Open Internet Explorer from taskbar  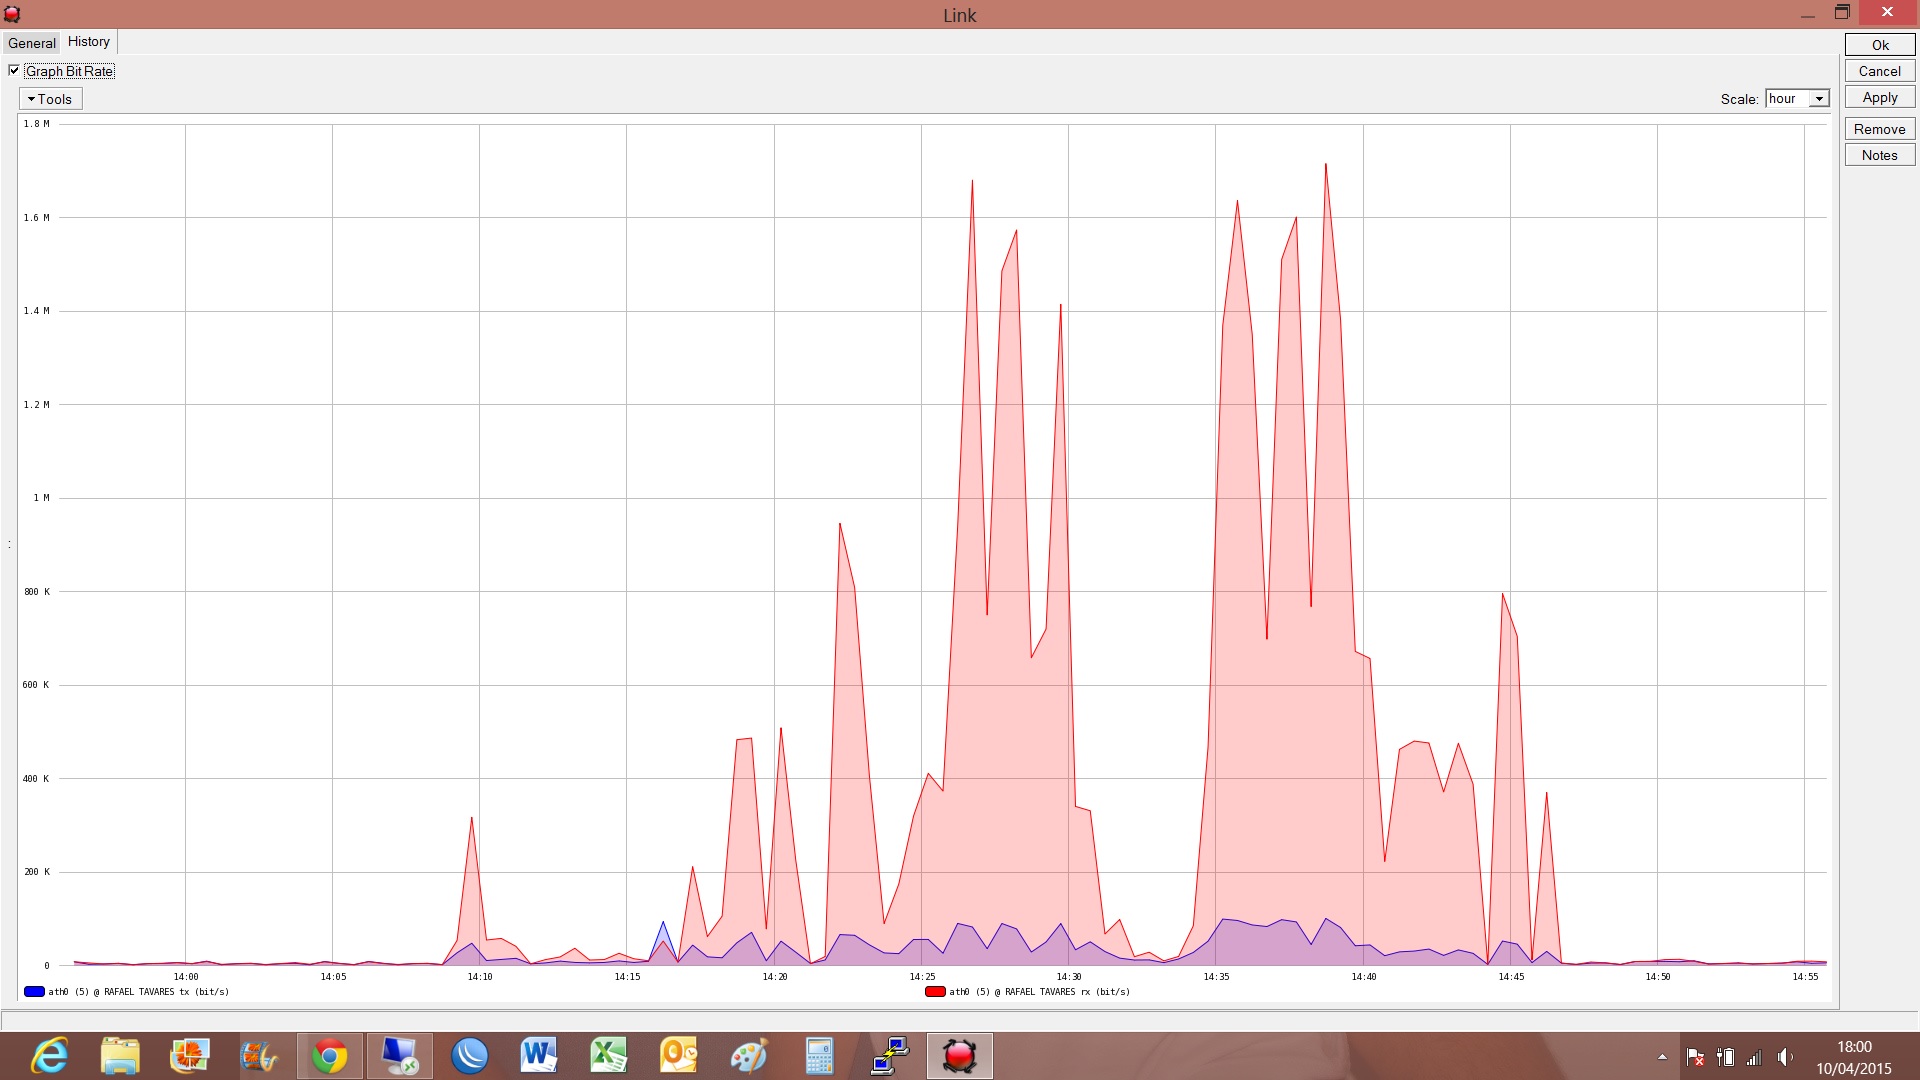click(x=50, y=1056)
